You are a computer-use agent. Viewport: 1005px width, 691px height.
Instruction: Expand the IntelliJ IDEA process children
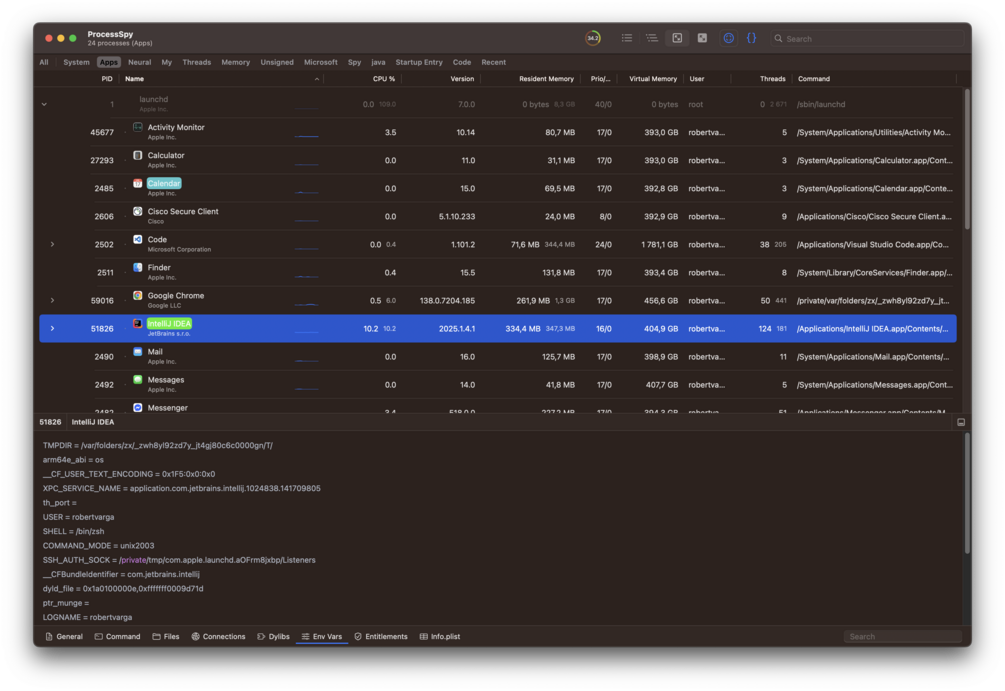point(53,328)
